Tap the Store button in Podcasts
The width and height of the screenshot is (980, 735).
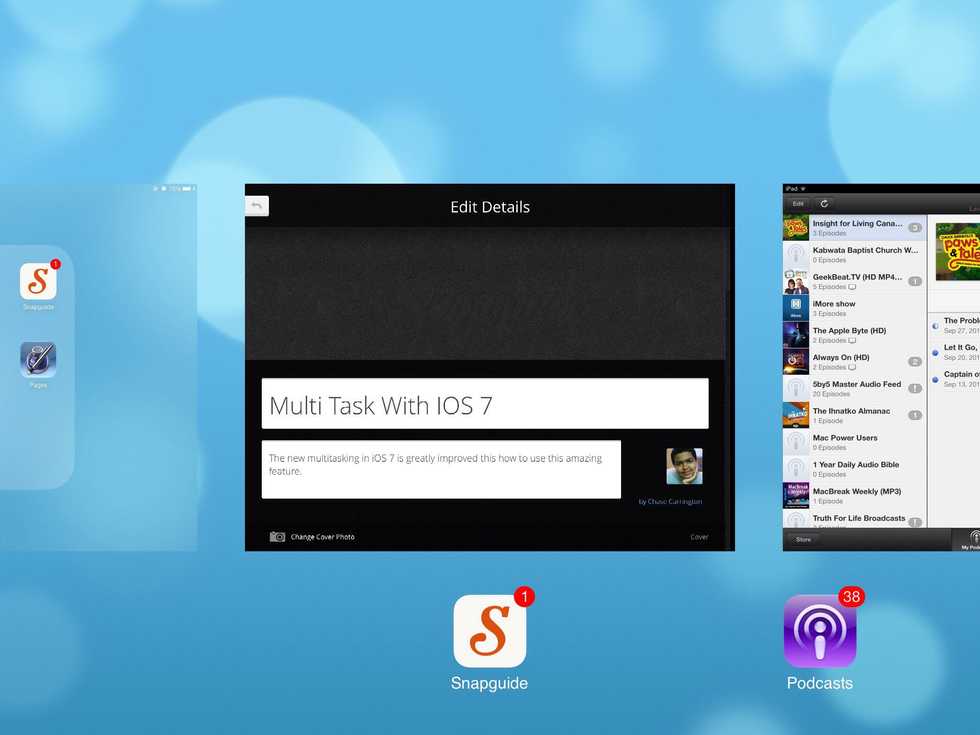pyautogui.click(x=803, y=540)
